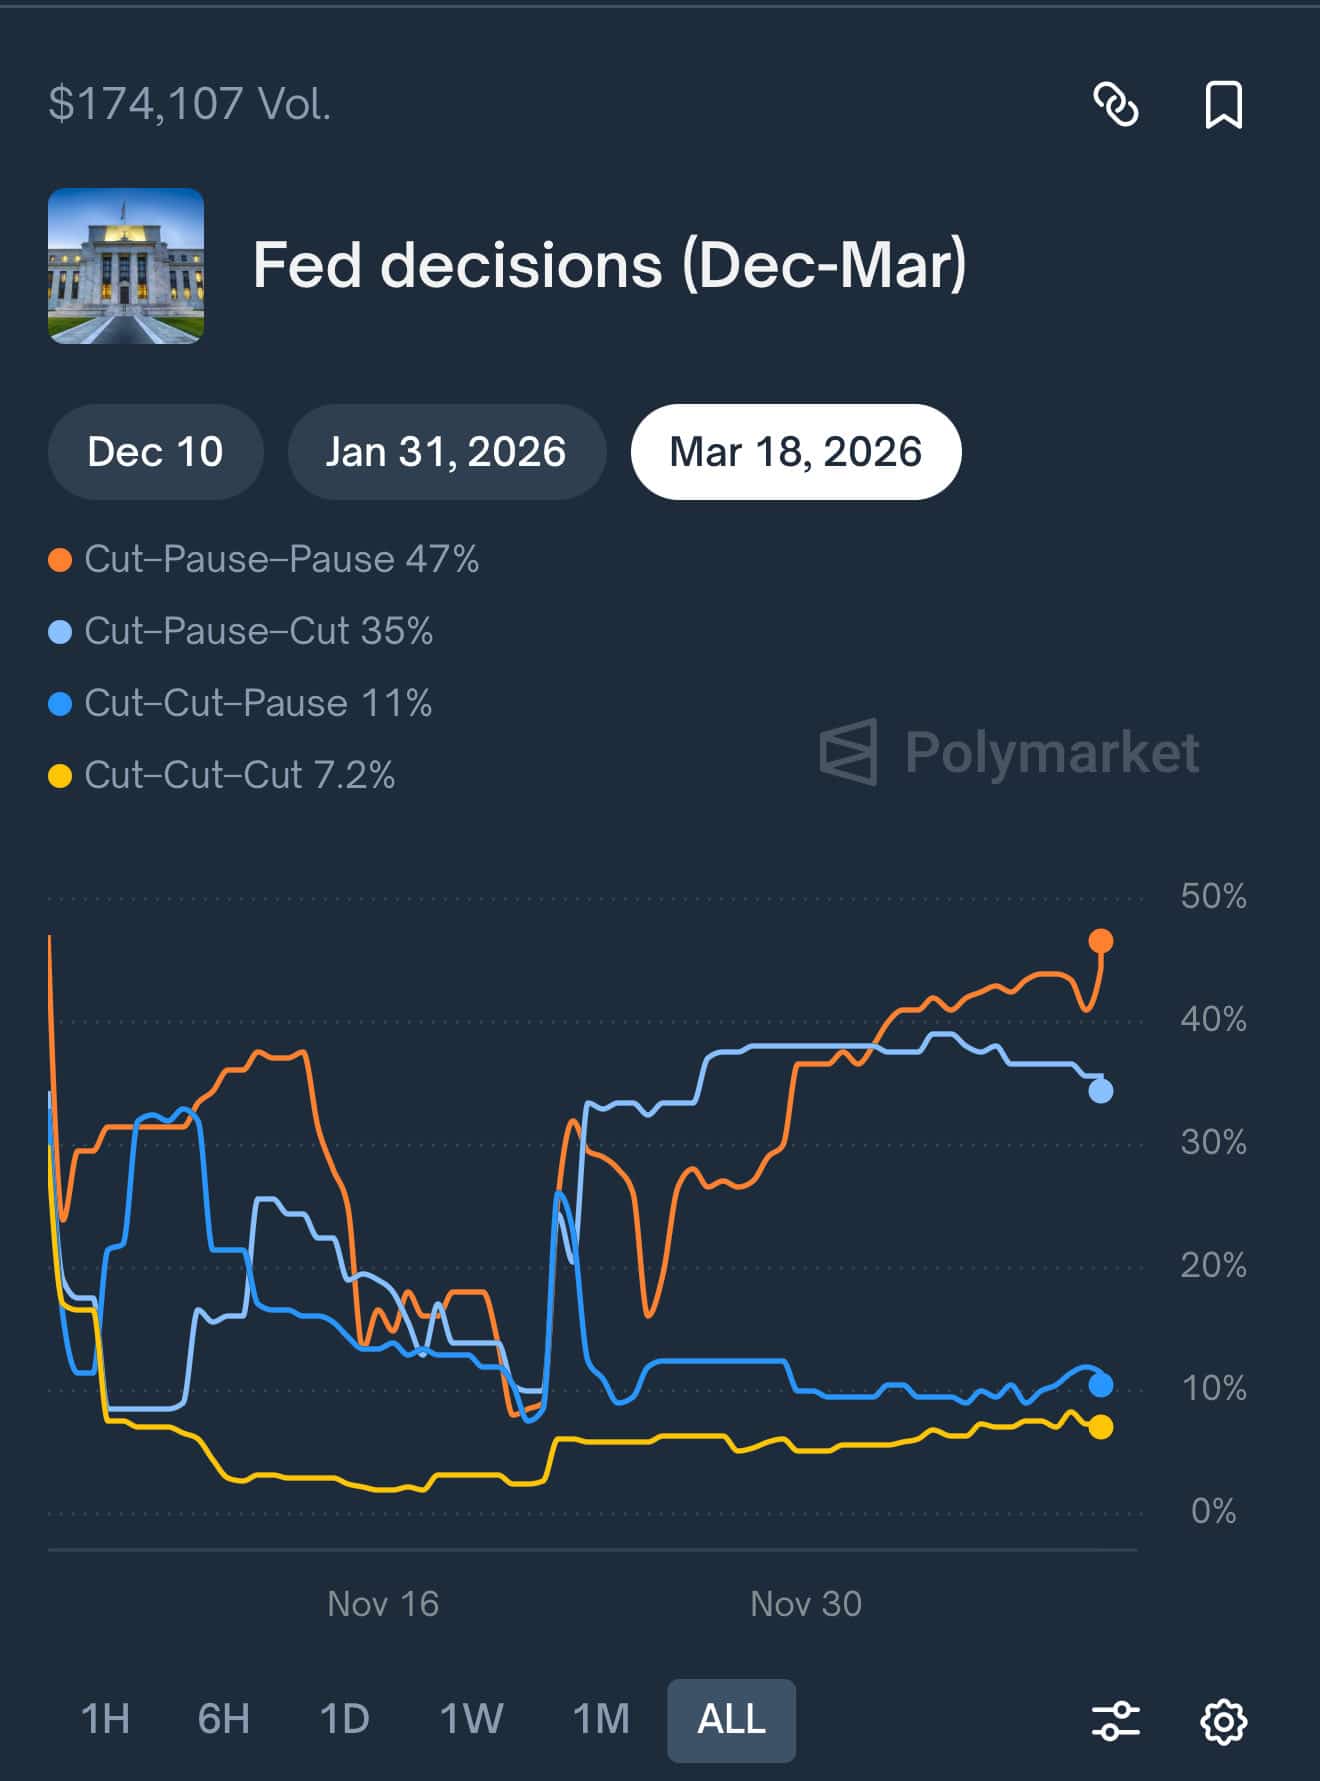Click the Federal Reserve building thumbnail
The height and width of the screenshot is (1781, 1320).
point(126,266)
